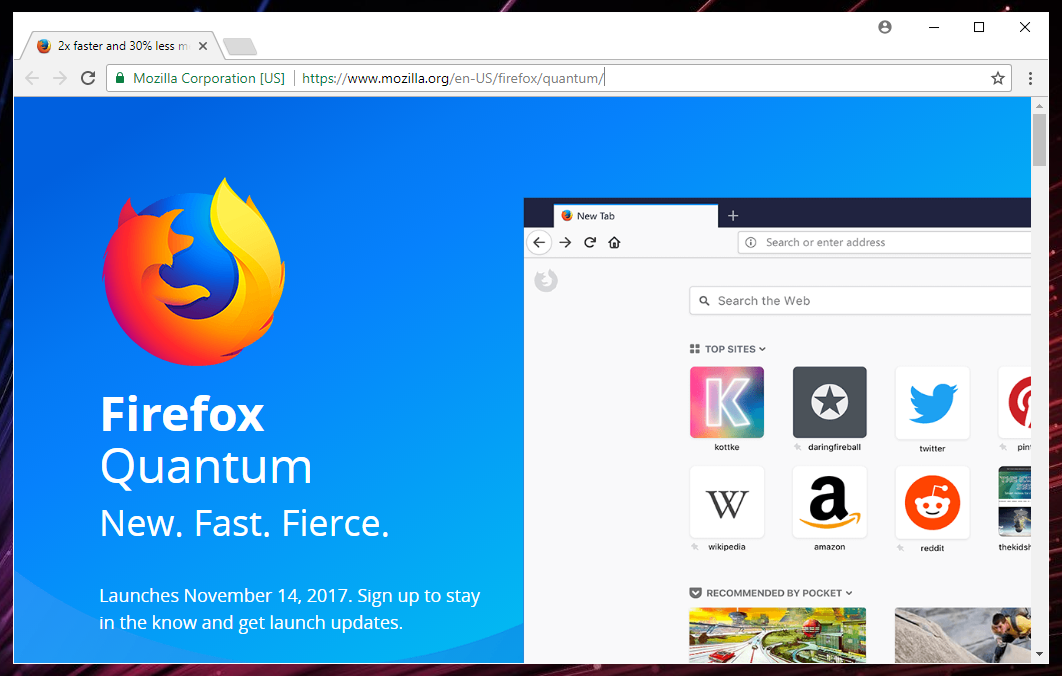Click the plus icon beside New Tab
This screenshot has height=676, width=1062.
point(733,215)
